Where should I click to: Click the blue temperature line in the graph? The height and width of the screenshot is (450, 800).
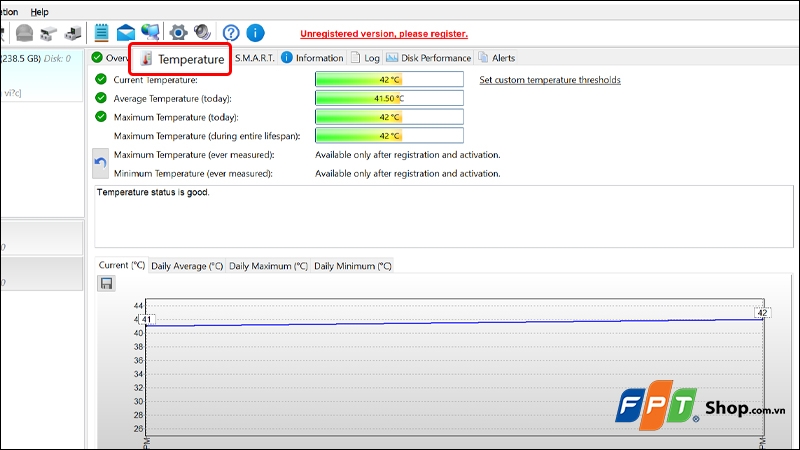pyautogui.click(x=454, y=322)
